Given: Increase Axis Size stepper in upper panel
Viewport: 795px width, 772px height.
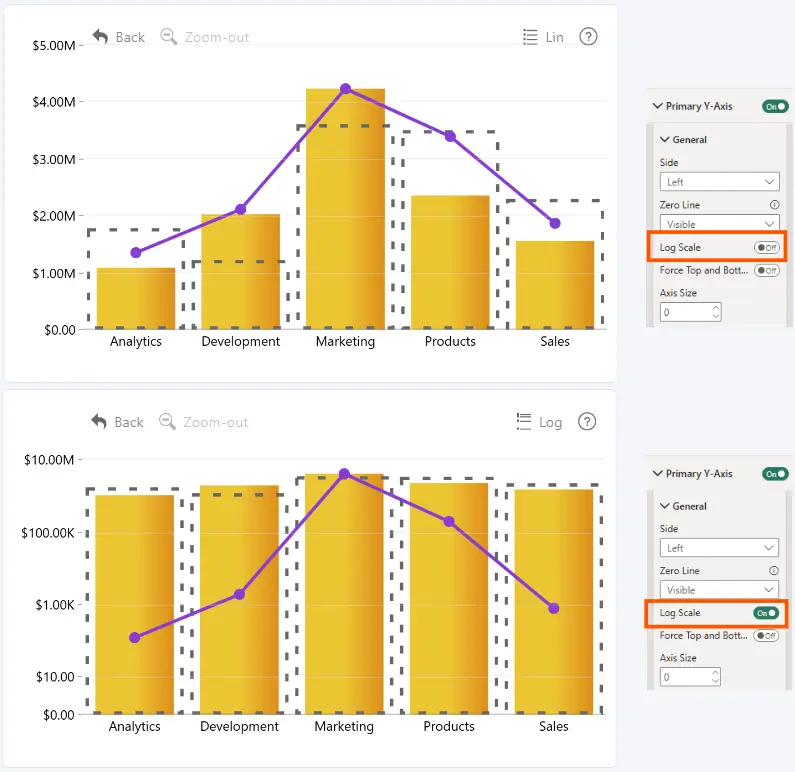Looking at the screenshot, I should click(x=715, y=308).
